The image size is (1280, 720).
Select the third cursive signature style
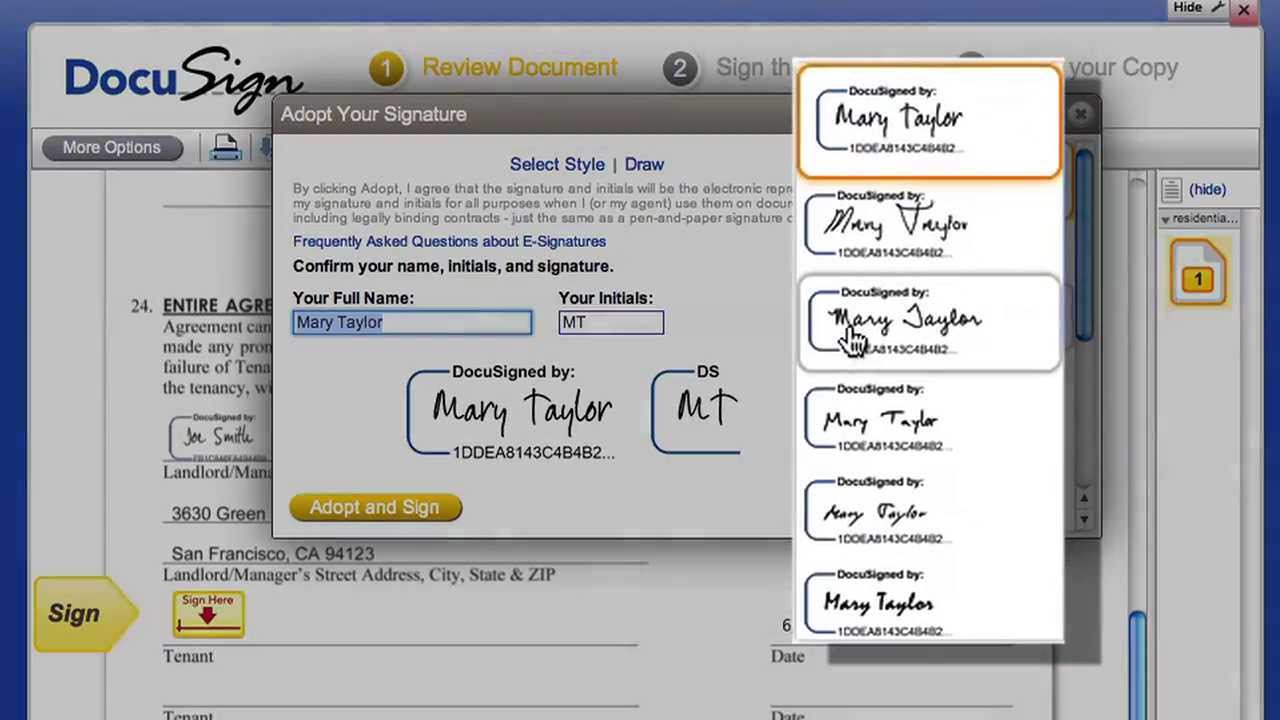pos(928,322)
